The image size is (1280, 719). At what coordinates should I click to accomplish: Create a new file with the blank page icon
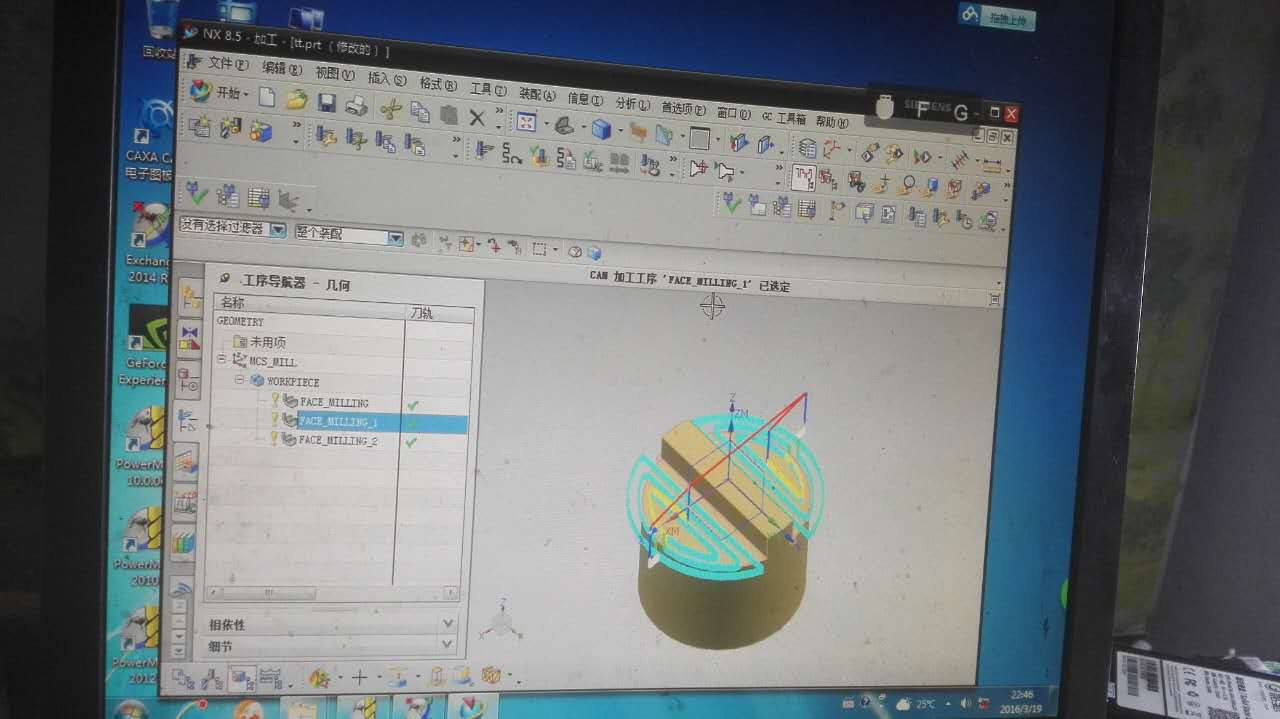click(266, 97)
